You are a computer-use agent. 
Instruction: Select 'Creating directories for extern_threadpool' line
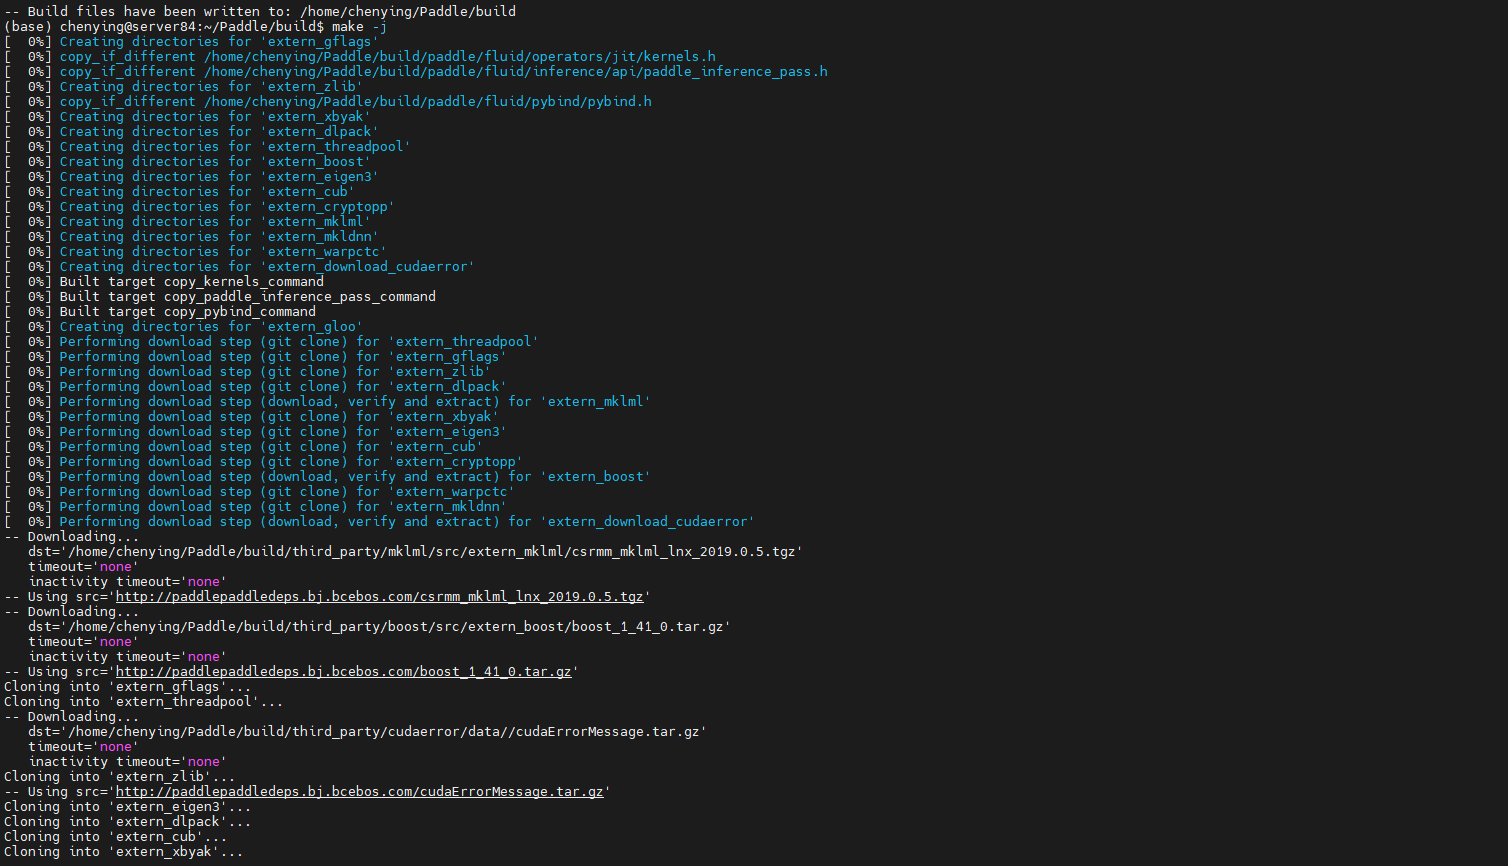point(208,146)
